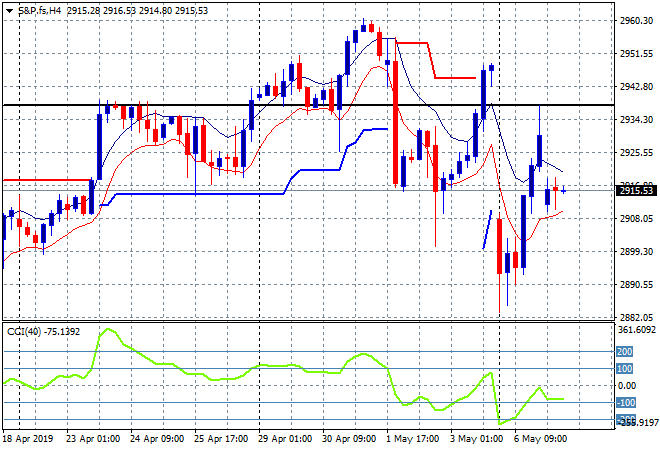Click time axis label 23 Apr 01:00

[93, 439]
